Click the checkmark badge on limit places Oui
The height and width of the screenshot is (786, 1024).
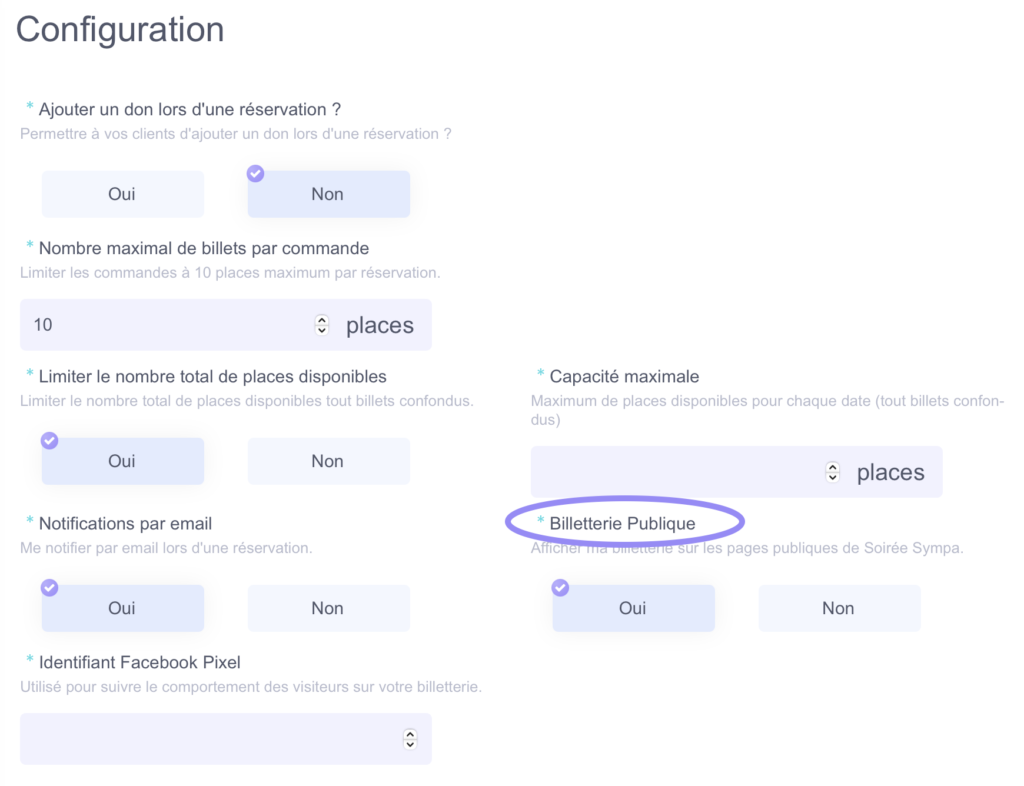pyautogui.click(x=50, y=441)
